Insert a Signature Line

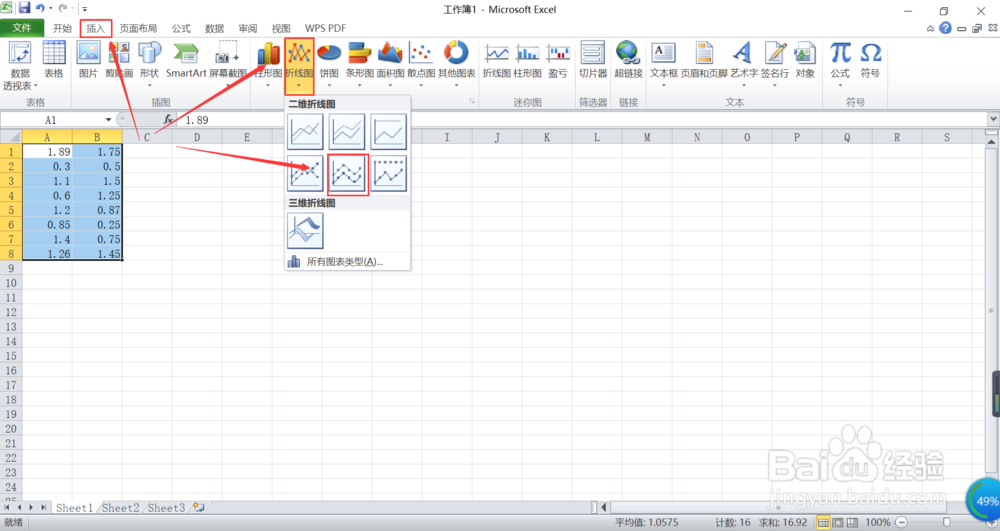[774, 64]
